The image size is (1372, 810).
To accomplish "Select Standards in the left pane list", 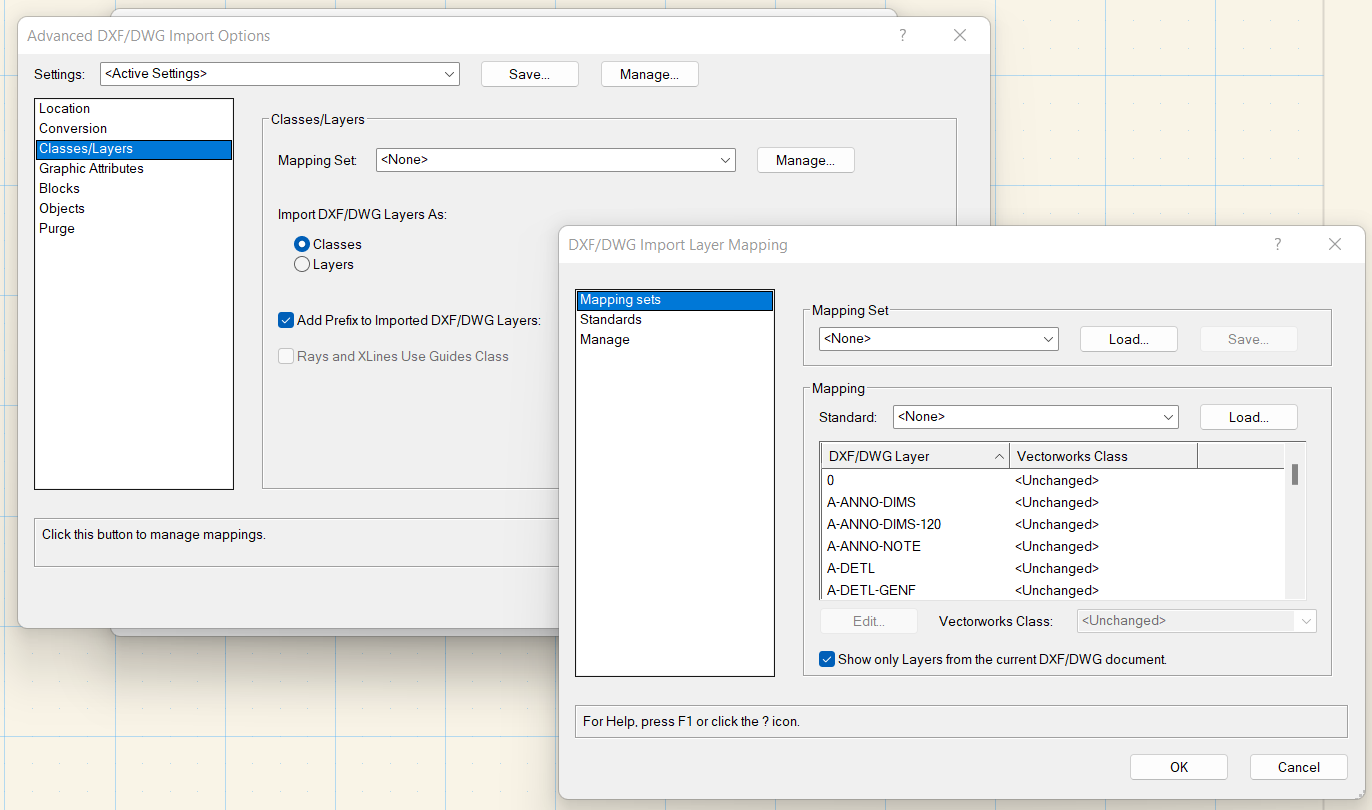I will click(611, 320).
